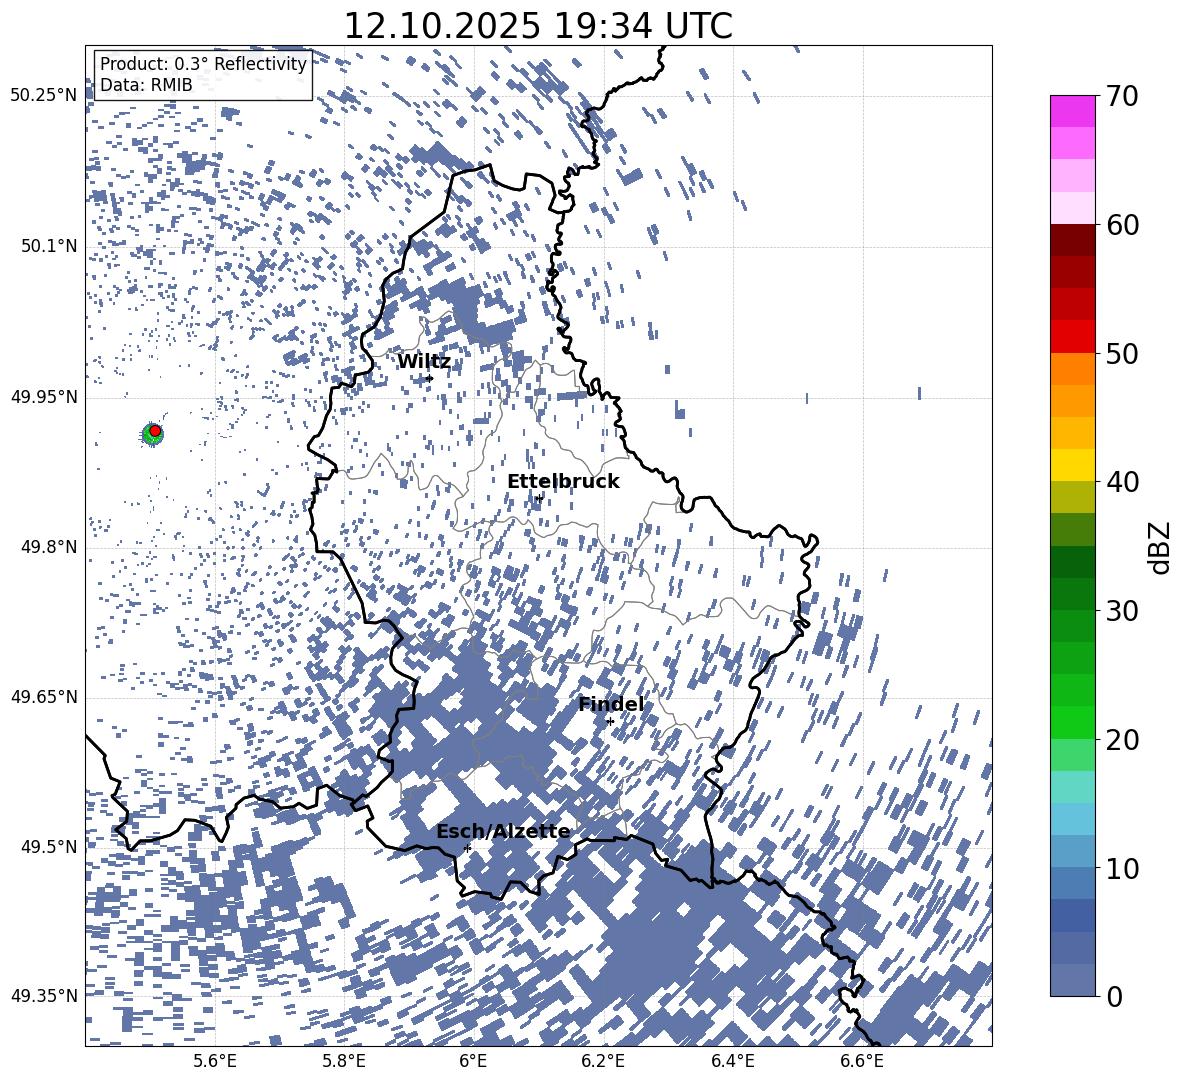The width and height of the screenshot is (1184, 1081).
Task: Click the Findel location cross marker
Action: click(x=610, y=722)
